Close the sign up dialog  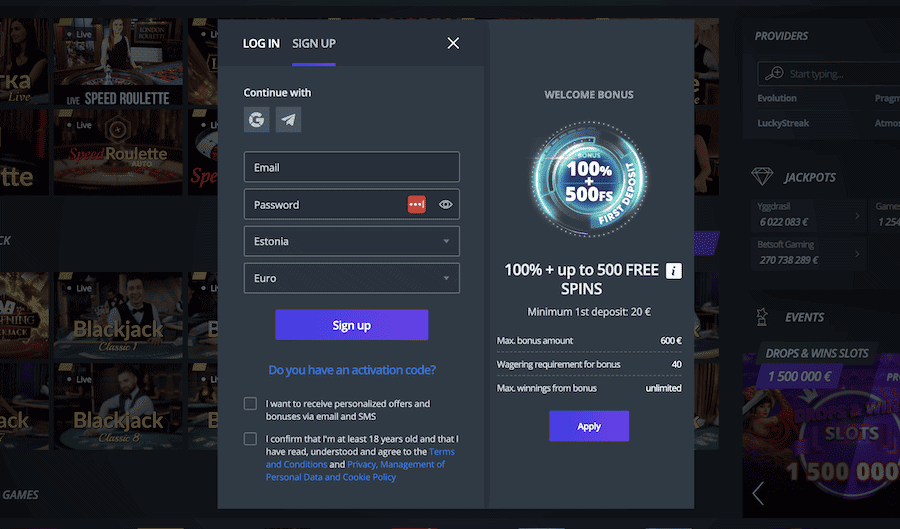coord(453,43)
